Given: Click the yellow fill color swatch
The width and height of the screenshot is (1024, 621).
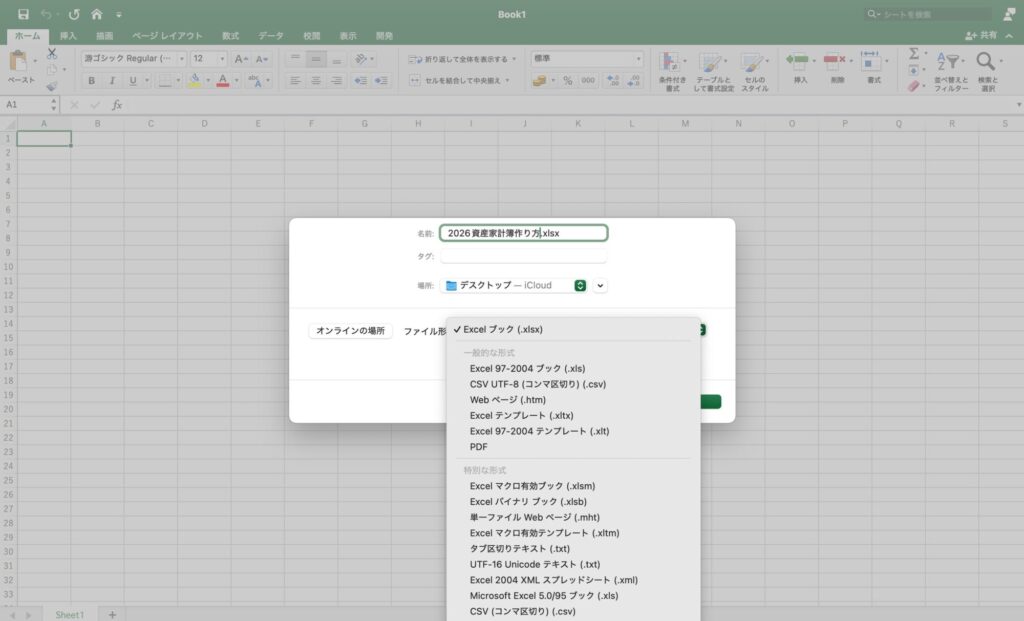Looking at the screenshot, I should tap(194, 80).
